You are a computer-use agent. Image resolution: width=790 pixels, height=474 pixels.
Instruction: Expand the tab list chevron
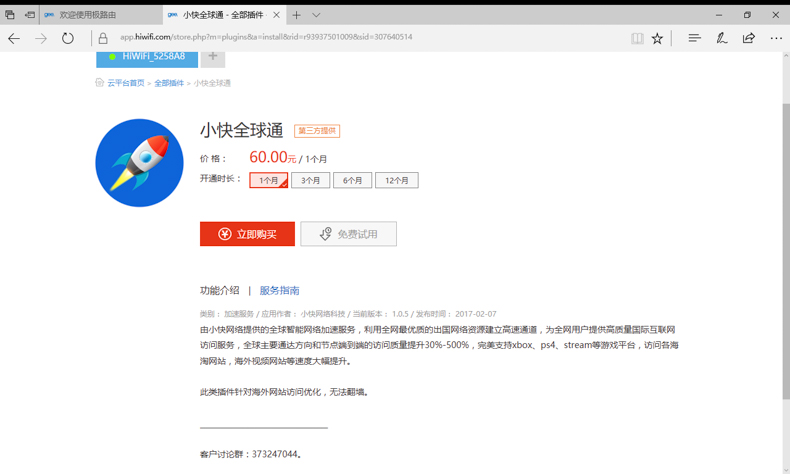[x=316, y=15]
